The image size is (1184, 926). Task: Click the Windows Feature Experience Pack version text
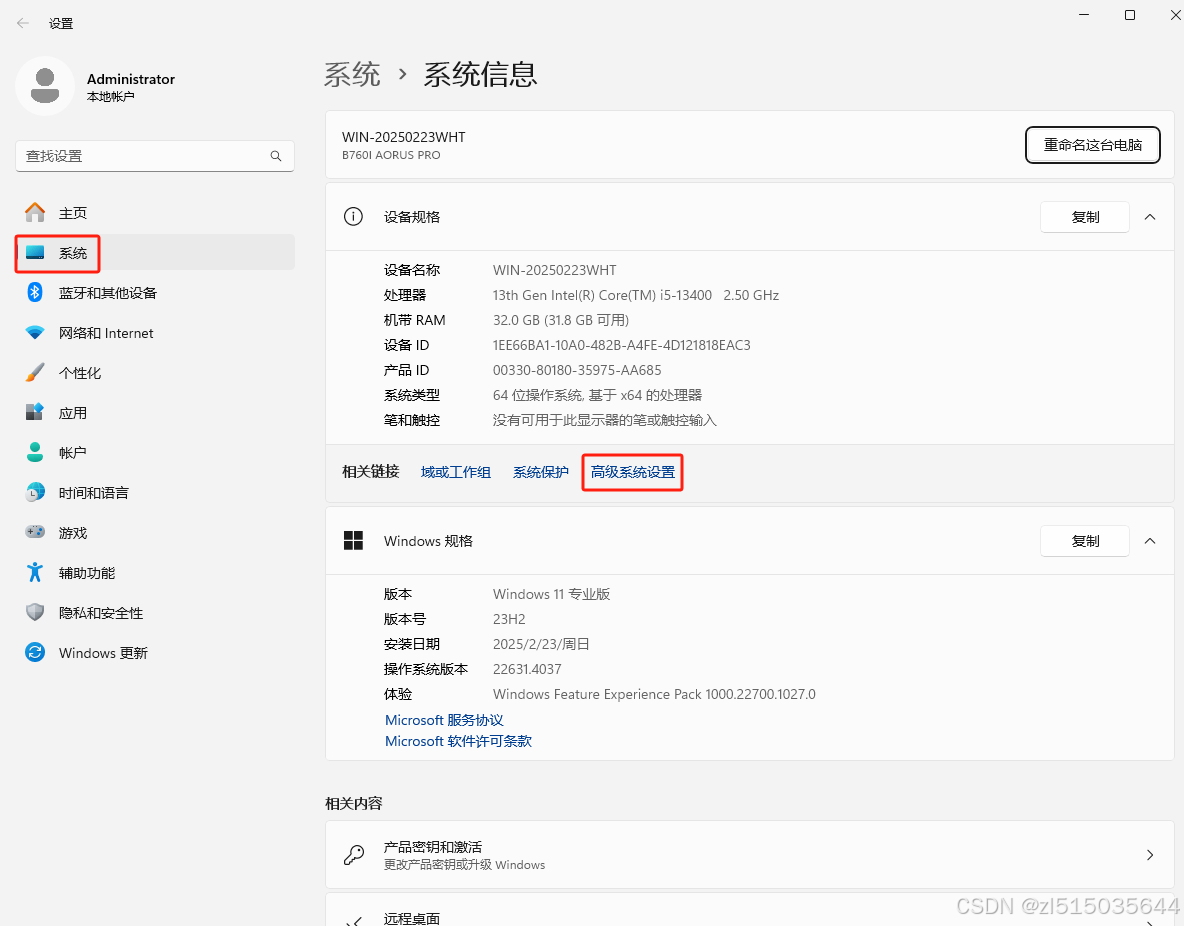point(654,694)
